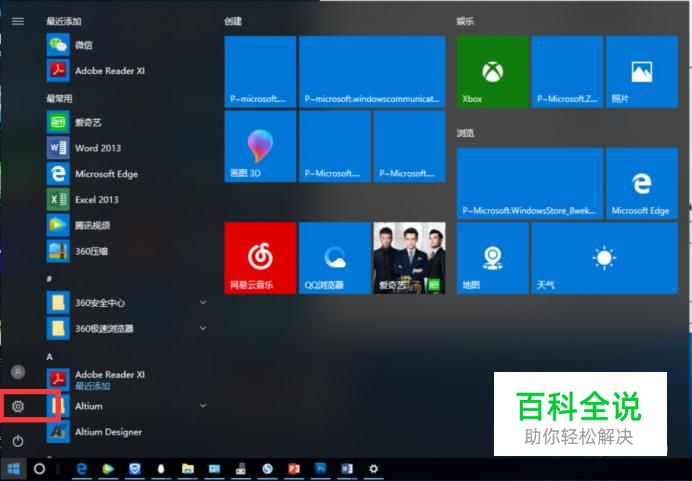Click the 爱奇艺 photo tile

tap(410, 258)
